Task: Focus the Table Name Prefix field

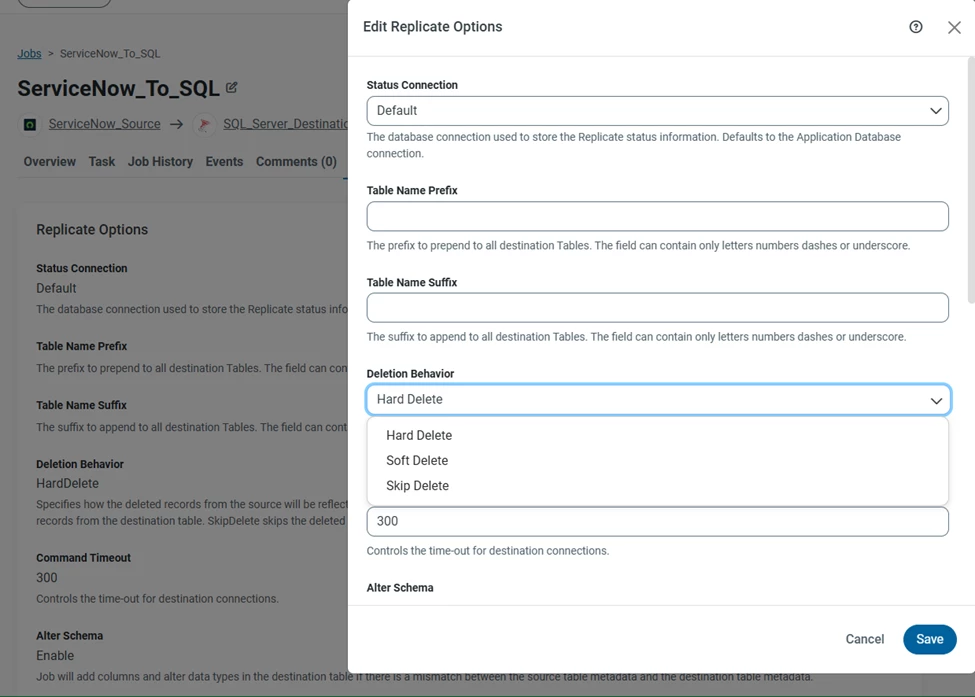Action: tap(657, 216)
